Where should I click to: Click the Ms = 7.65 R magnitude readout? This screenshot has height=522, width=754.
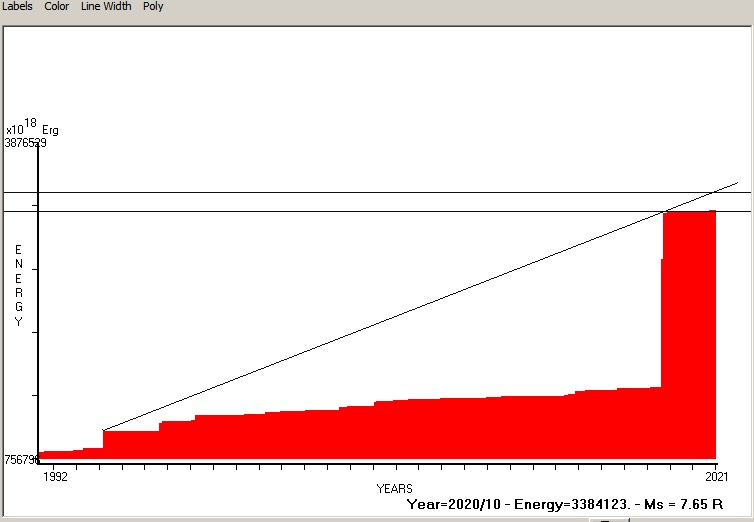click(680, 504)
